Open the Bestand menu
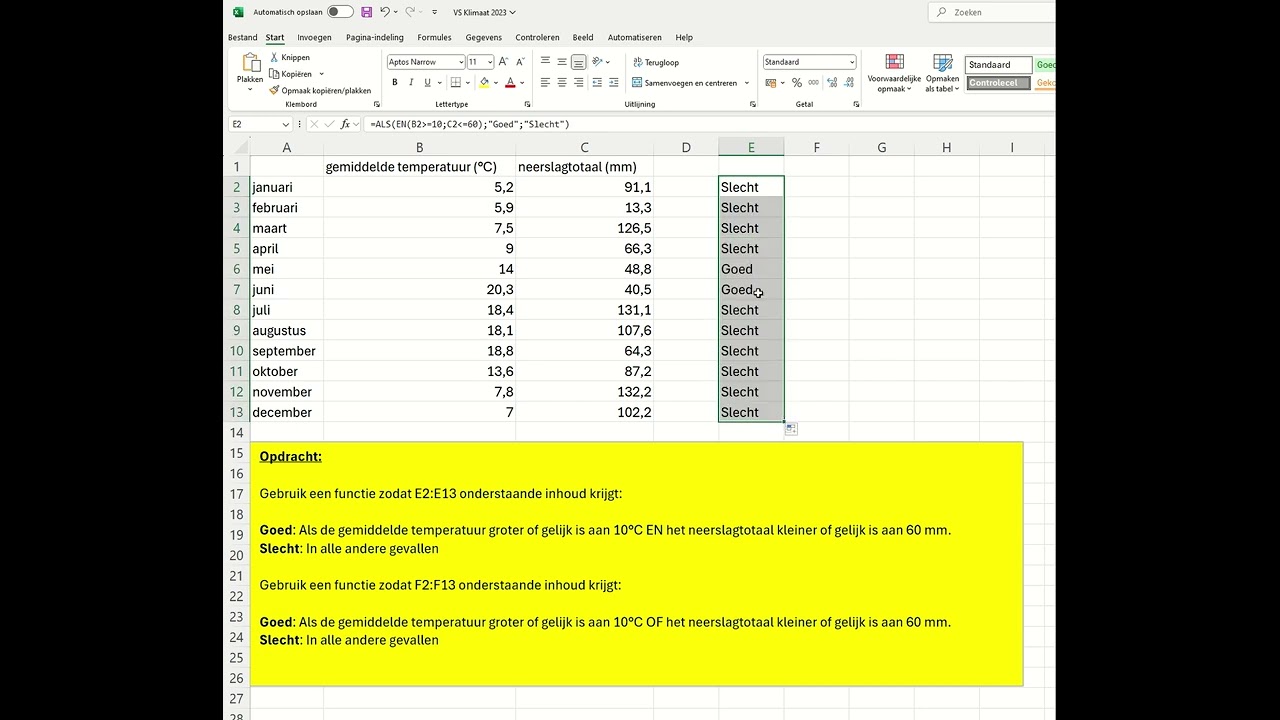The height and width of the screenshot is (720, 1280). coord(242,37)
